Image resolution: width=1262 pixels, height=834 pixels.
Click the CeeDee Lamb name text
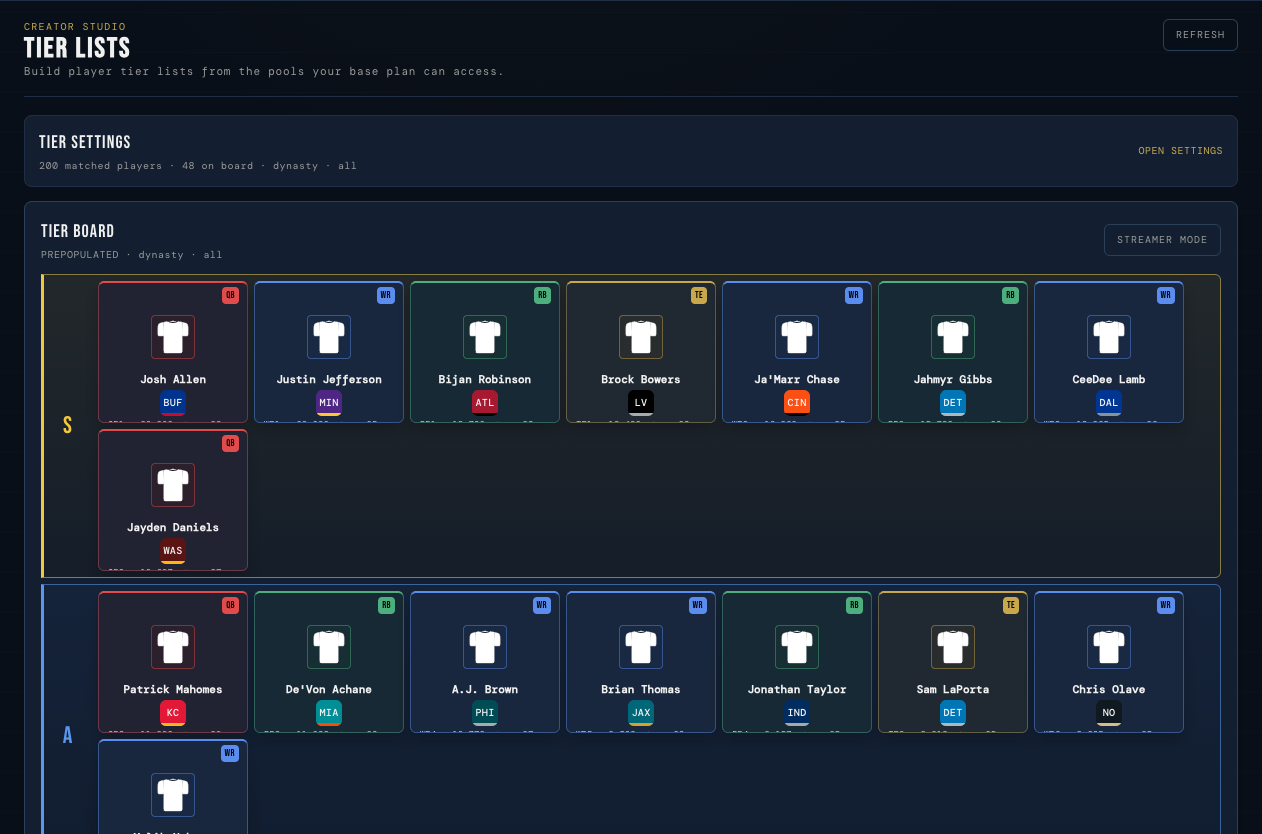point(1109,379)
